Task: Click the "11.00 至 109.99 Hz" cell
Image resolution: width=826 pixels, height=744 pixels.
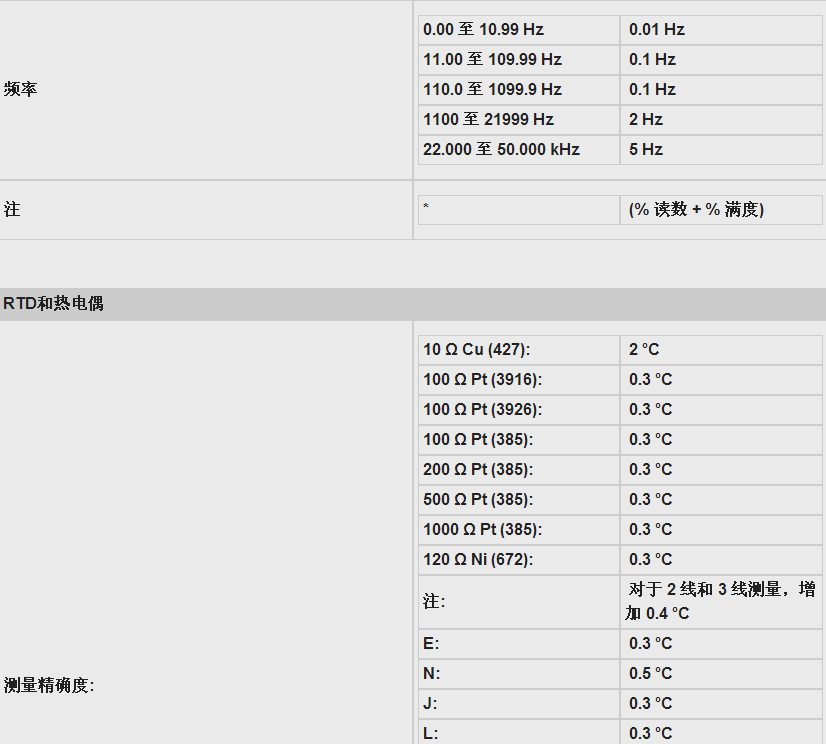Action: pos(492,60)
